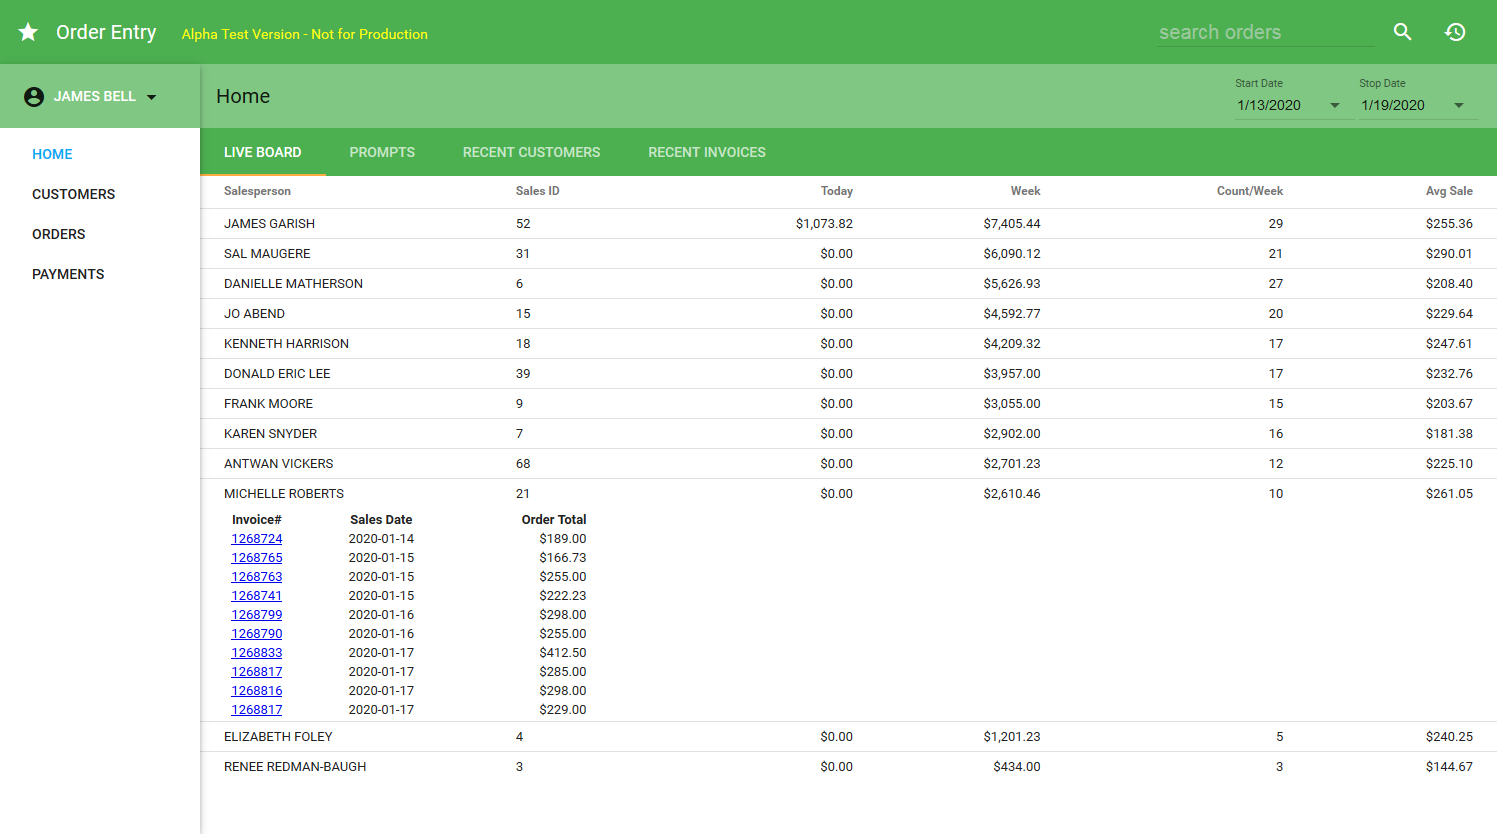
Task: Click the Order Total sub-table header
Action: [554, 520]
